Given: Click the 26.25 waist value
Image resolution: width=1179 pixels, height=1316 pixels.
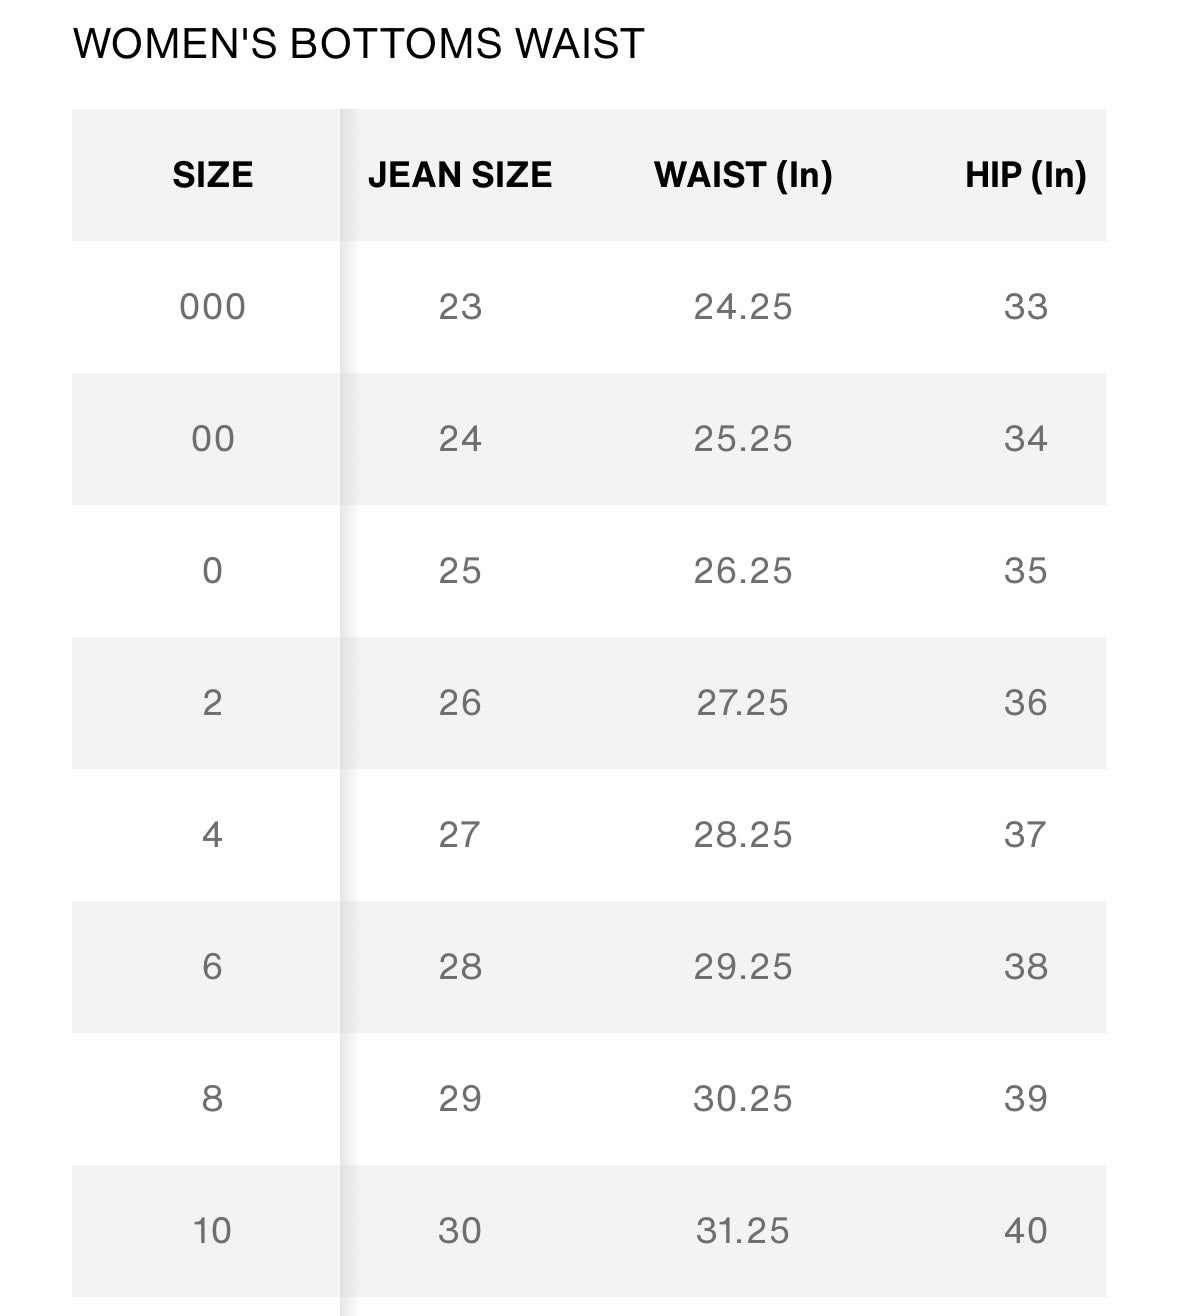Looking at the screenshot, I should 743,571.
